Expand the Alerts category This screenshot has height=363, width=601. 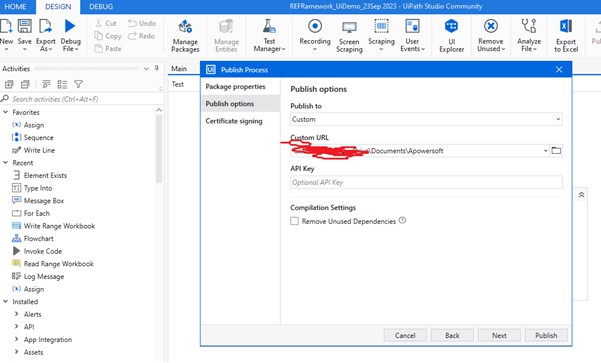click(16, 314)
